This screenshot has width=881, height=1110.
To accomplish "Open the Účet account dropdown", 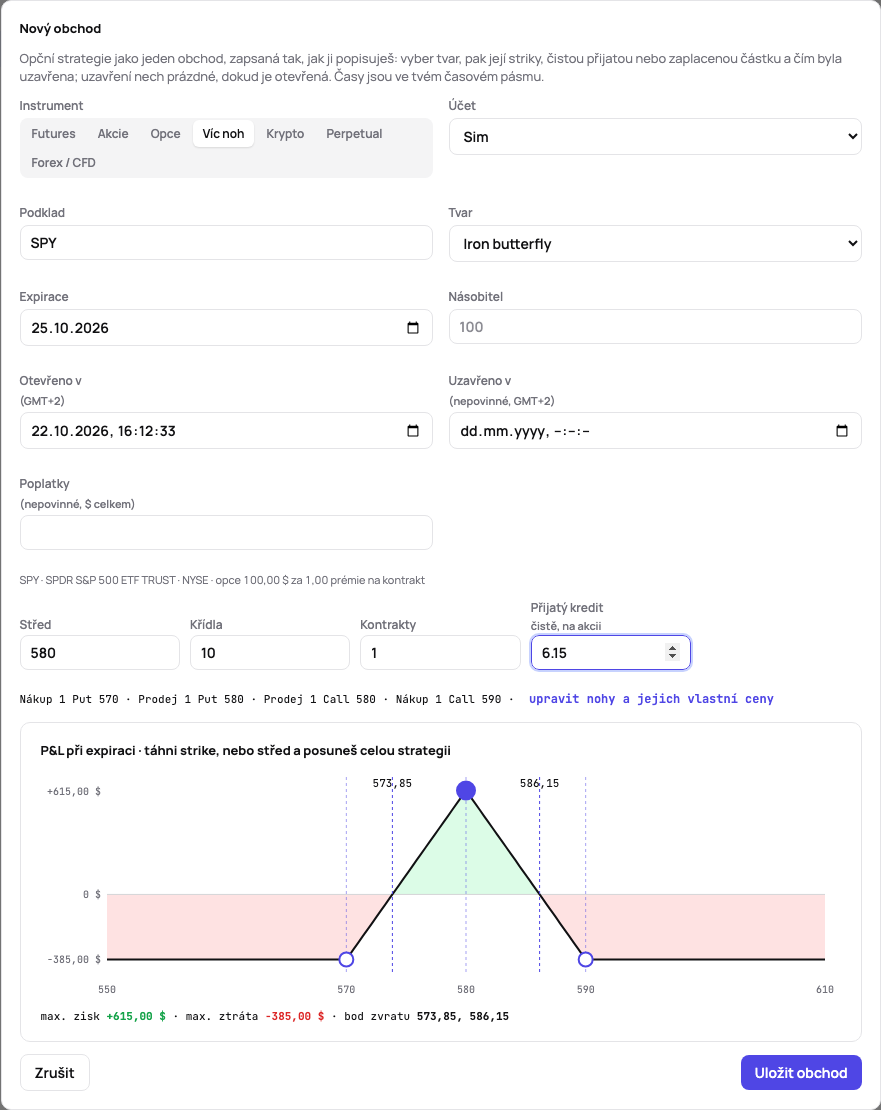I will tap(655, 137).
